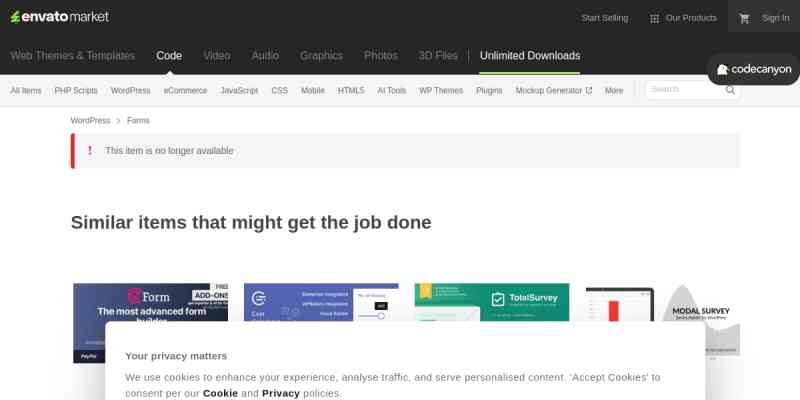Click Sign In
This screenshot has width=800, height=400.
click(776, 18)
